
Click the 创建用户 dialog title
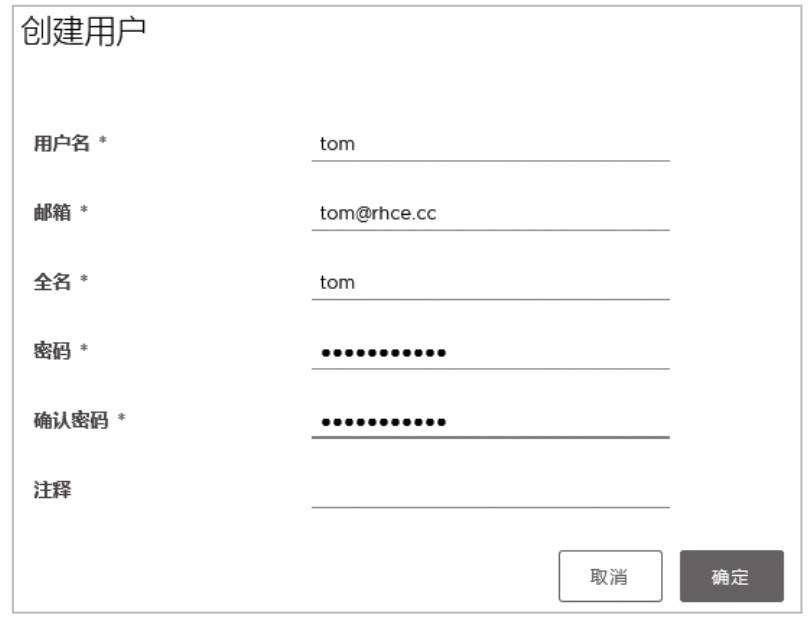tap(83, 31)
